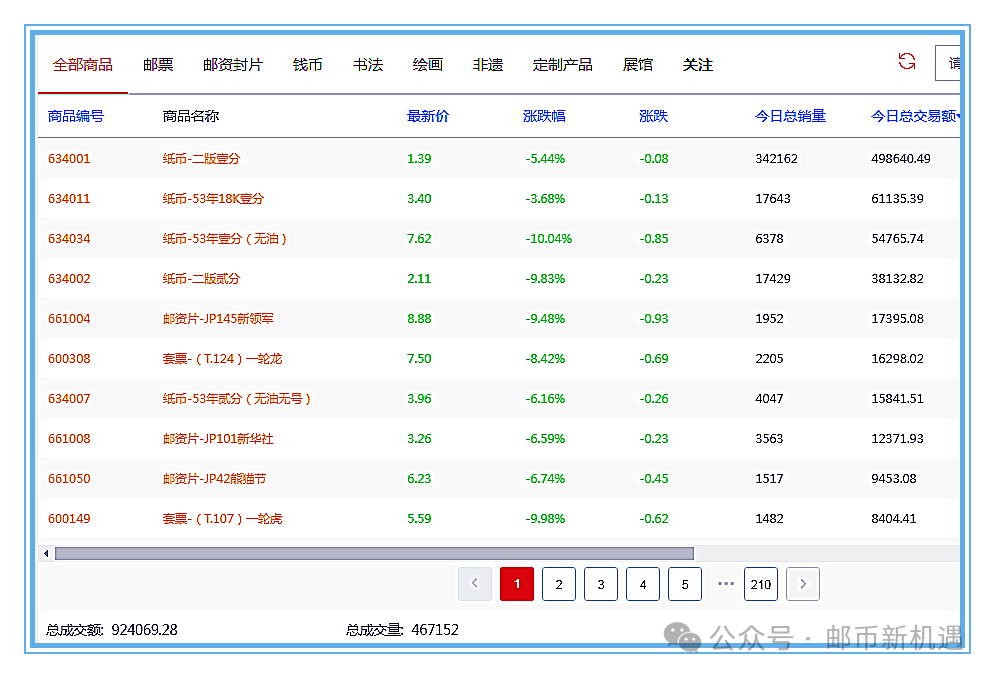Image resolution: width=995 pixels, height=678 pixels.
Task: Select the 邮资封片 tab
Action: click(233, 65)
